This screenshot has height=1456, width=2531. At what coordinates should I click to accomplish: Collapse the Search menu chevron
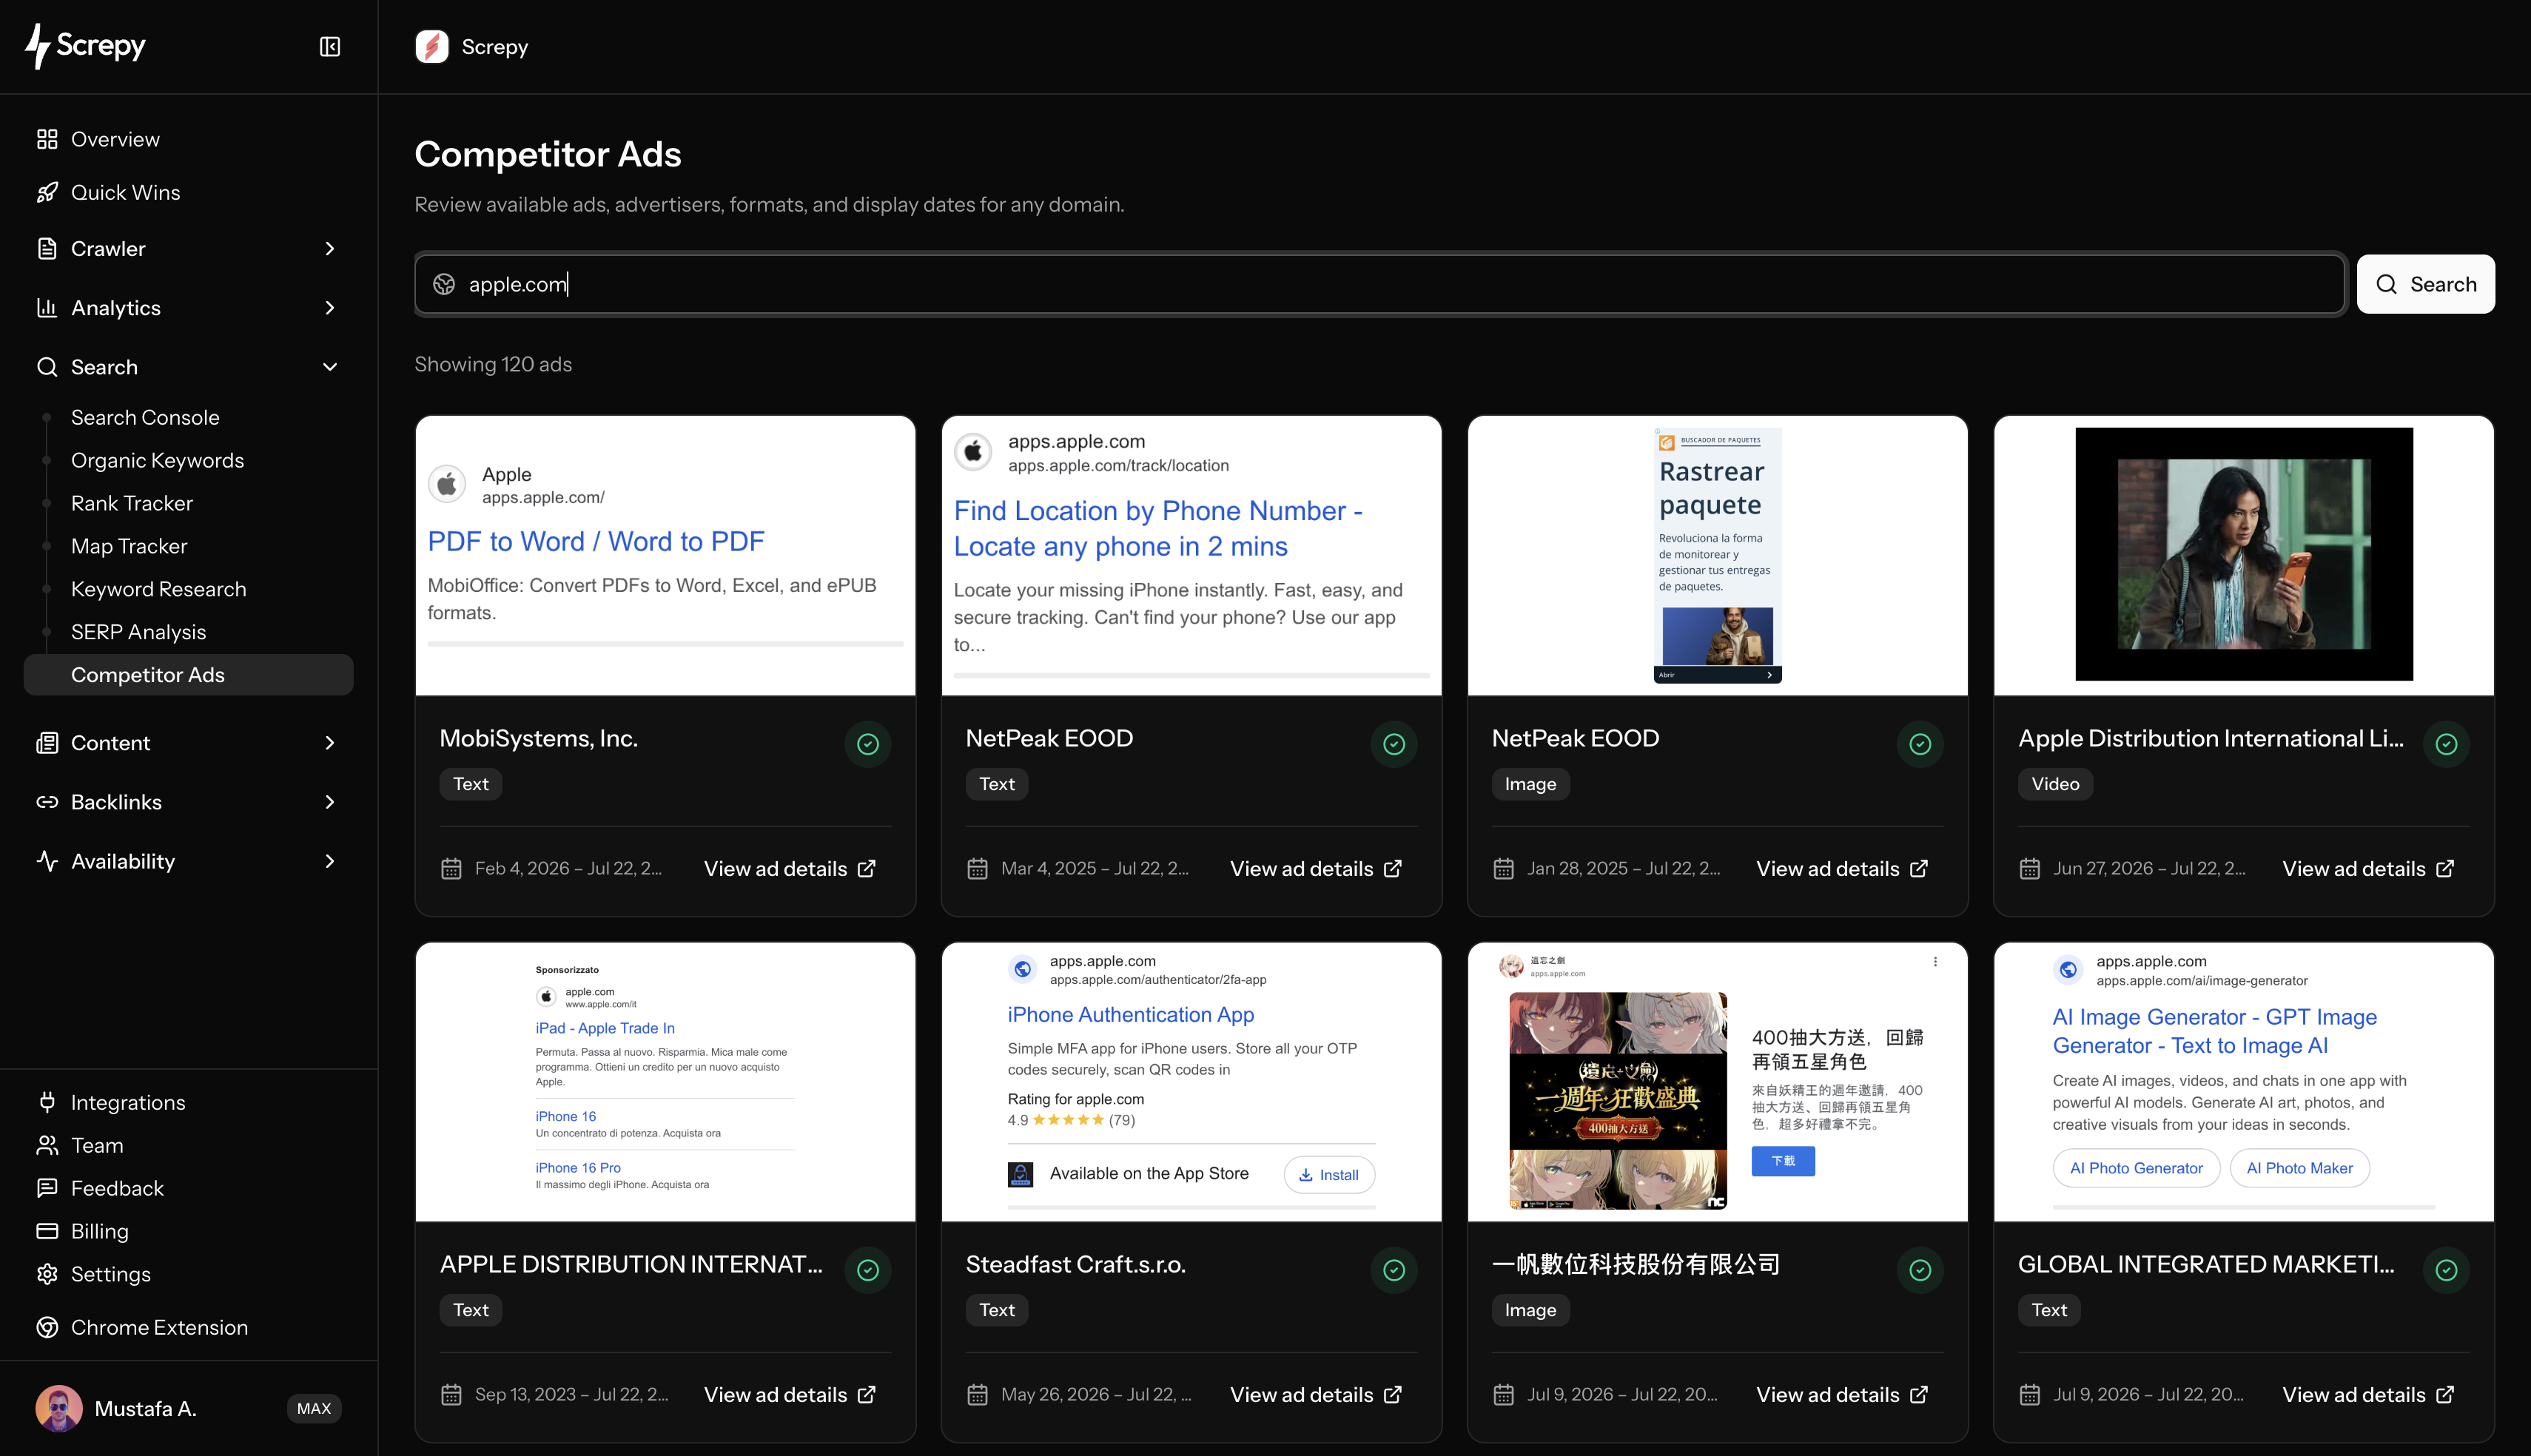tap(330, 367)
